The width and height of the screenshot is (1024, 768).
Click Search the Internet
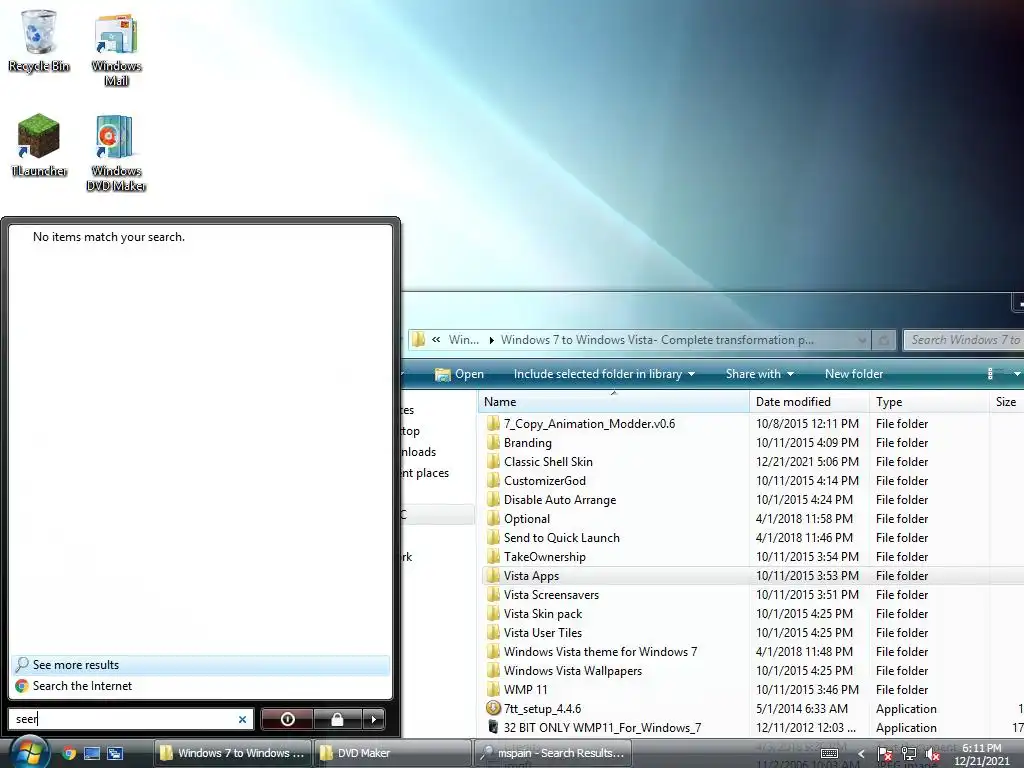(x=200, y=686)
